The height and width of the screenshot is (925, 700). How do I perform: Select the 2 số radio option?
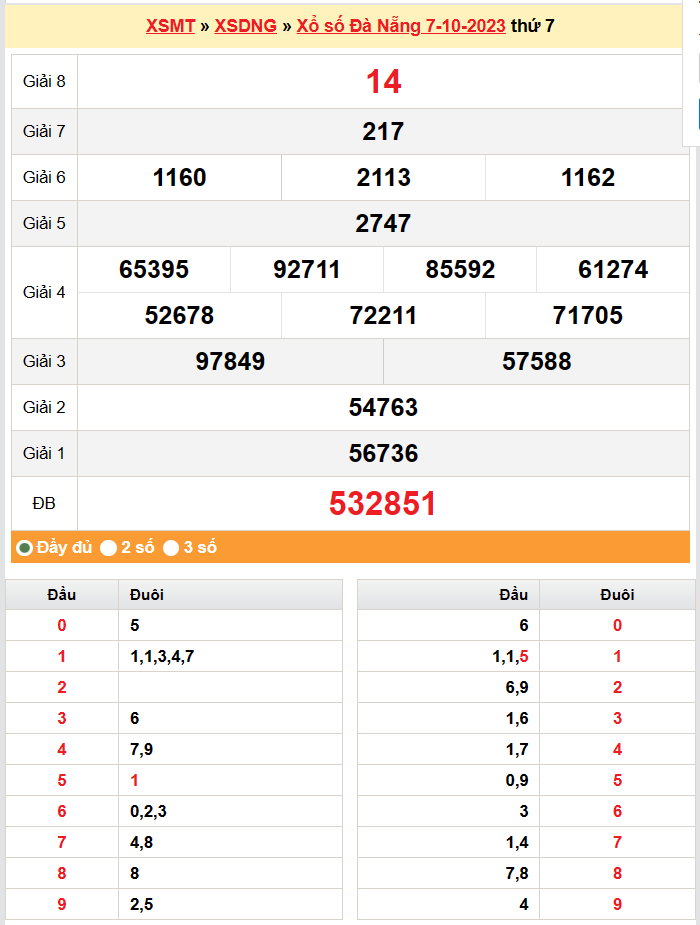[x=109, y=548]
